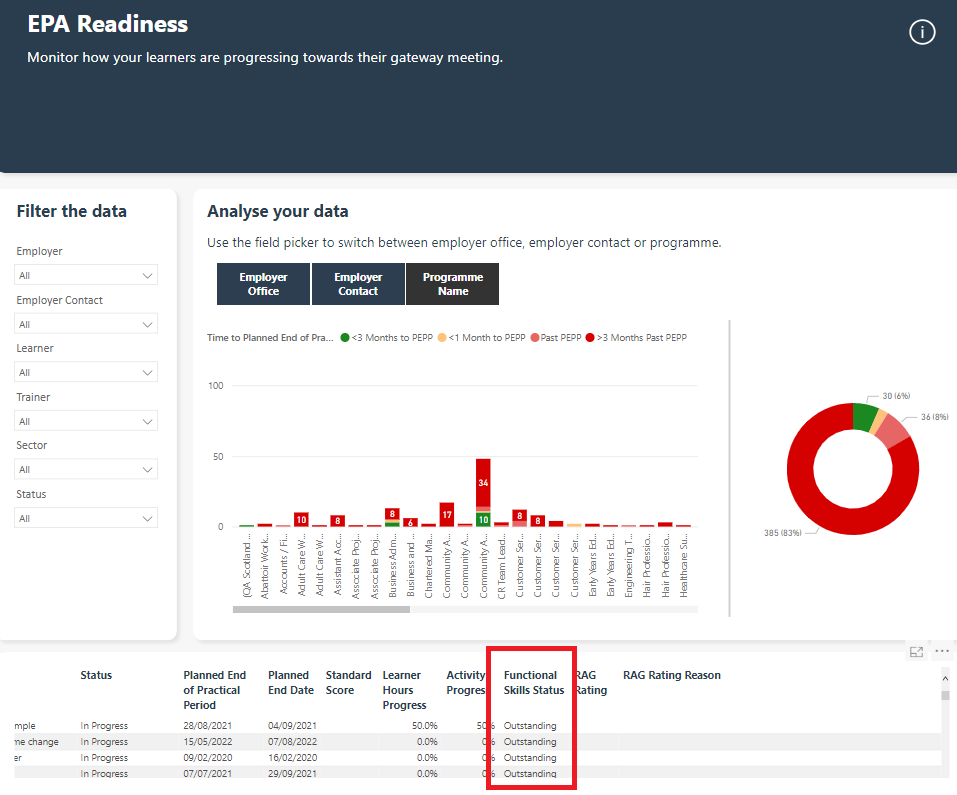Click the table scroll up arrow
Viewport: 957px width, 795px height.
point(945,678)
